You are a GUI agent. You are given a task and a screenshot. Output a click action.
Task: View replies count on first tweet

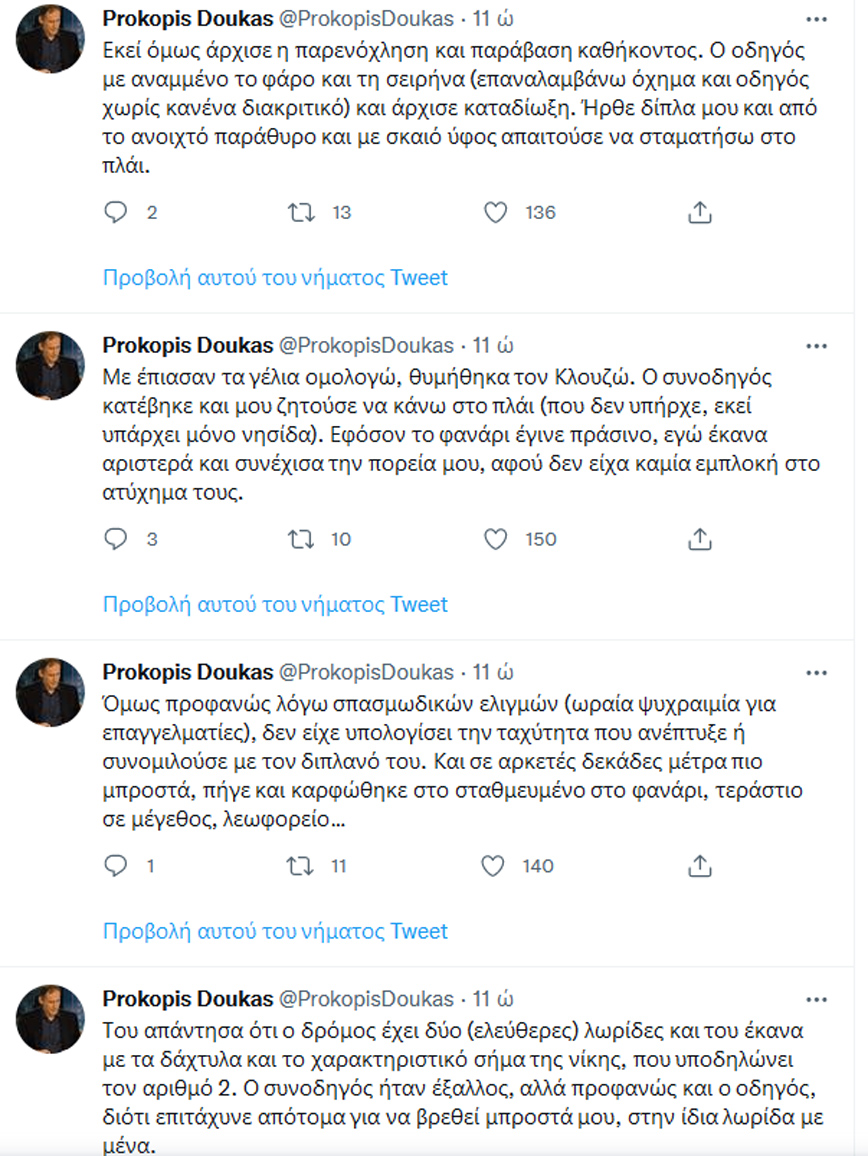click(144, 212)
